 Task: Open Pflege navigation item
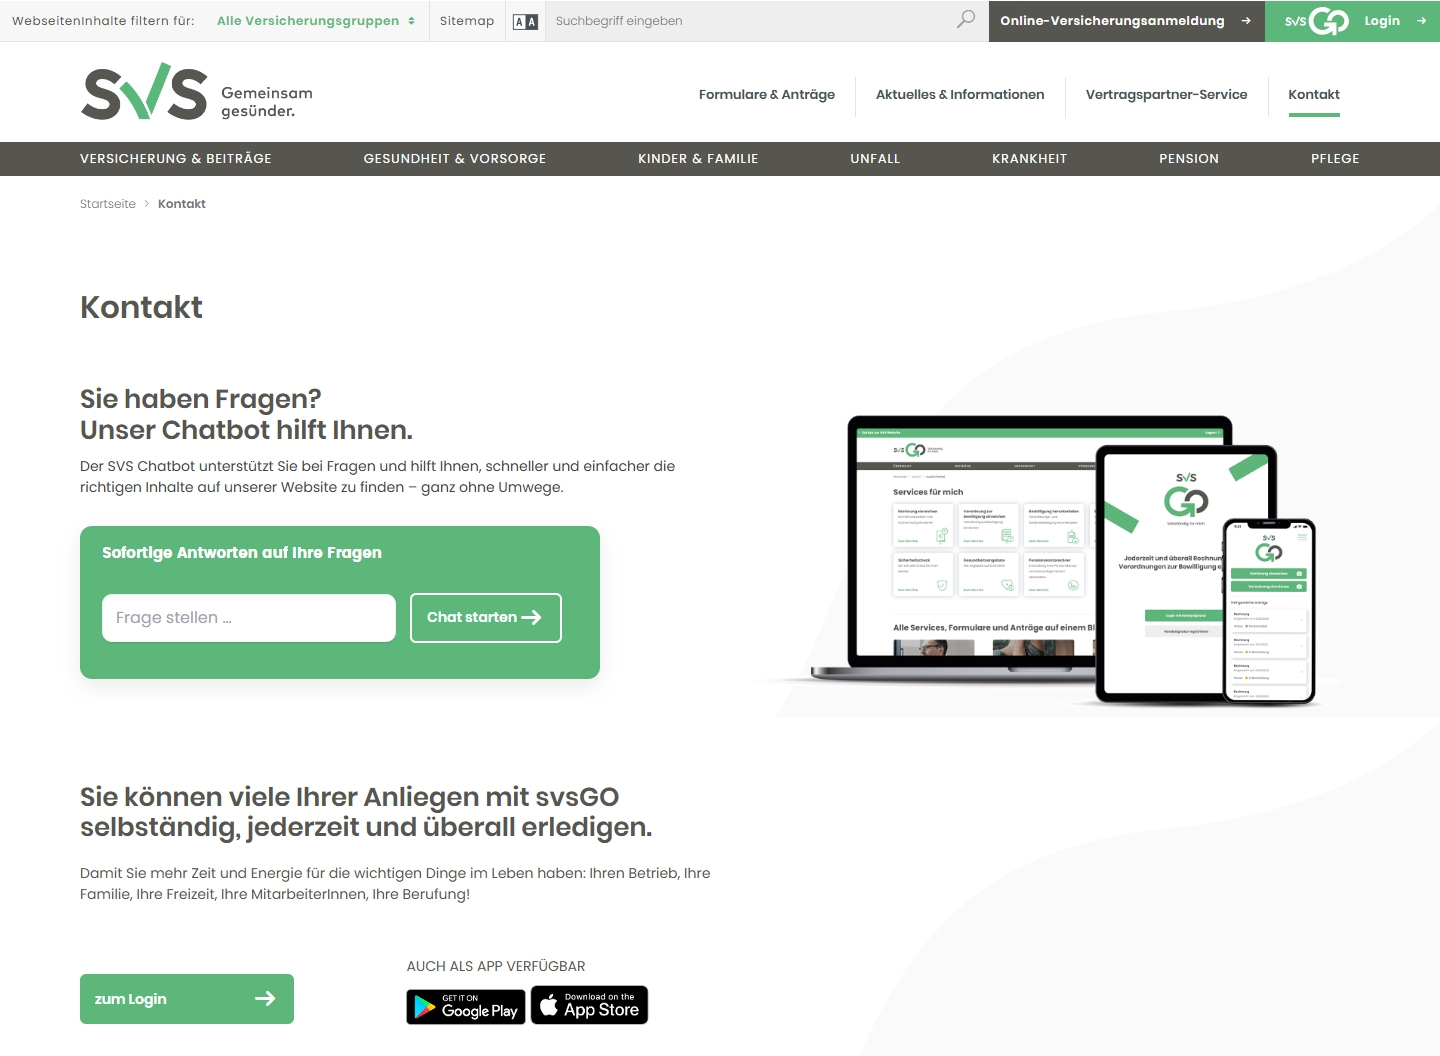coord(1335,159)
